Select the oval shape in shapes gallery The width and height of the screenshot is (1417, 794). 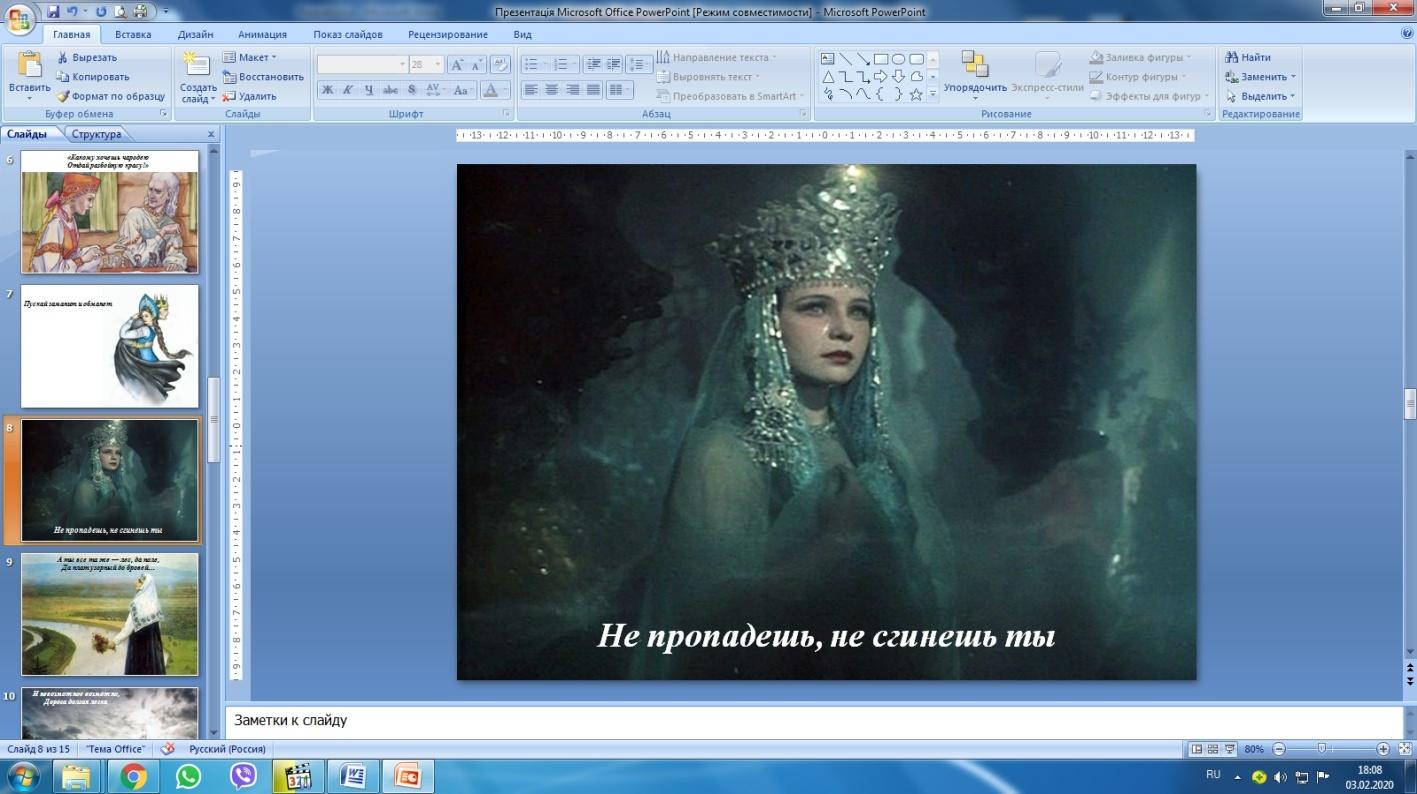pos(899,59)
